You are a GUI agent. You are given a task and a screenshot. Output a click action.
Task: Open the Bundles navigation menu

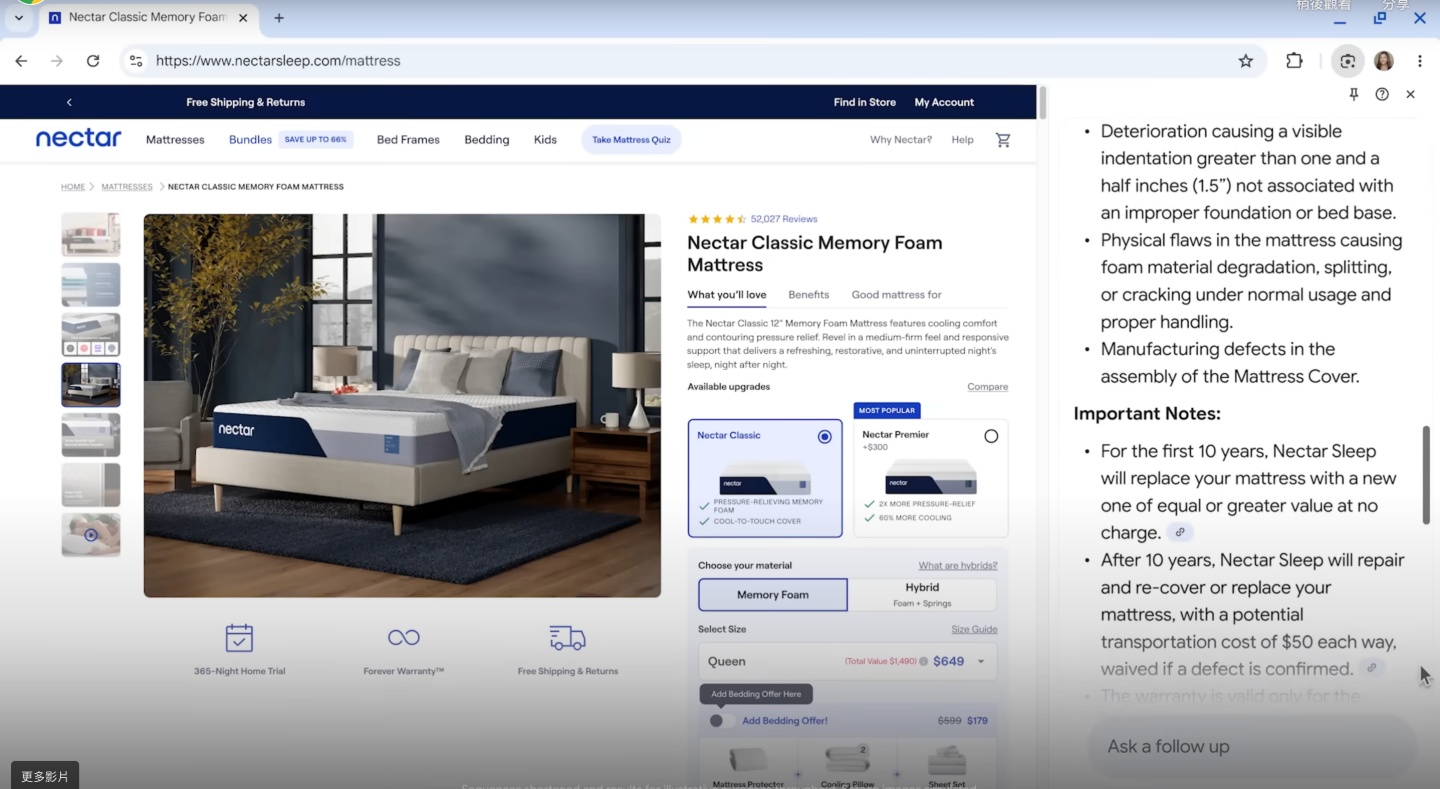pyautogui.click(x=250, y=140)
